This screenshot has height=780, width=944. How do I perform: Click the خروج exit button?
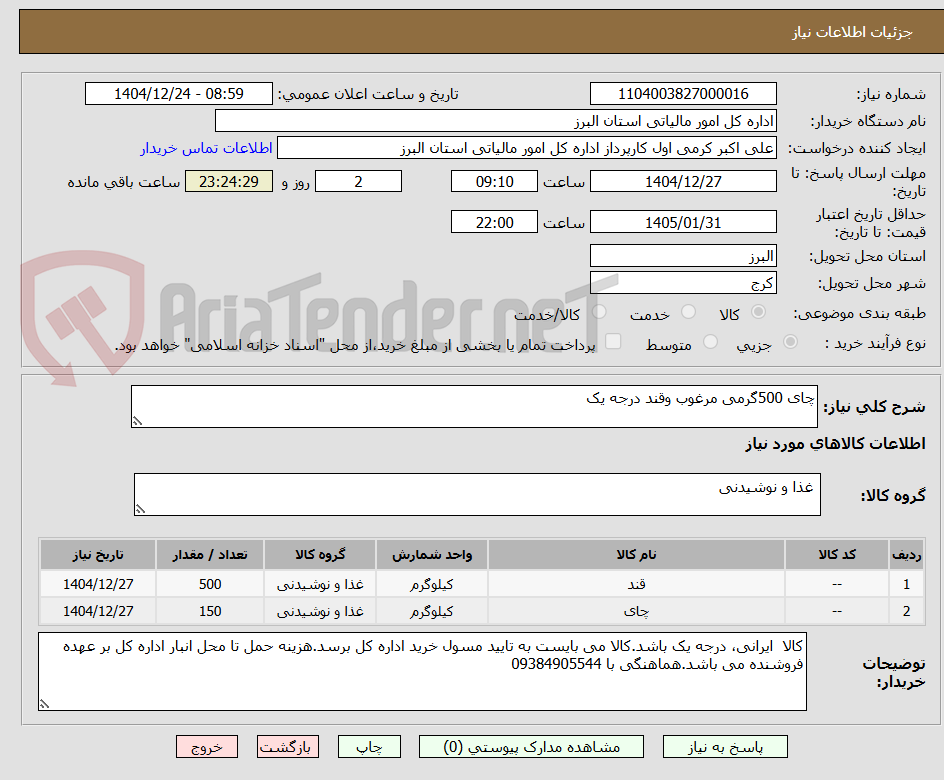[206, 747]
